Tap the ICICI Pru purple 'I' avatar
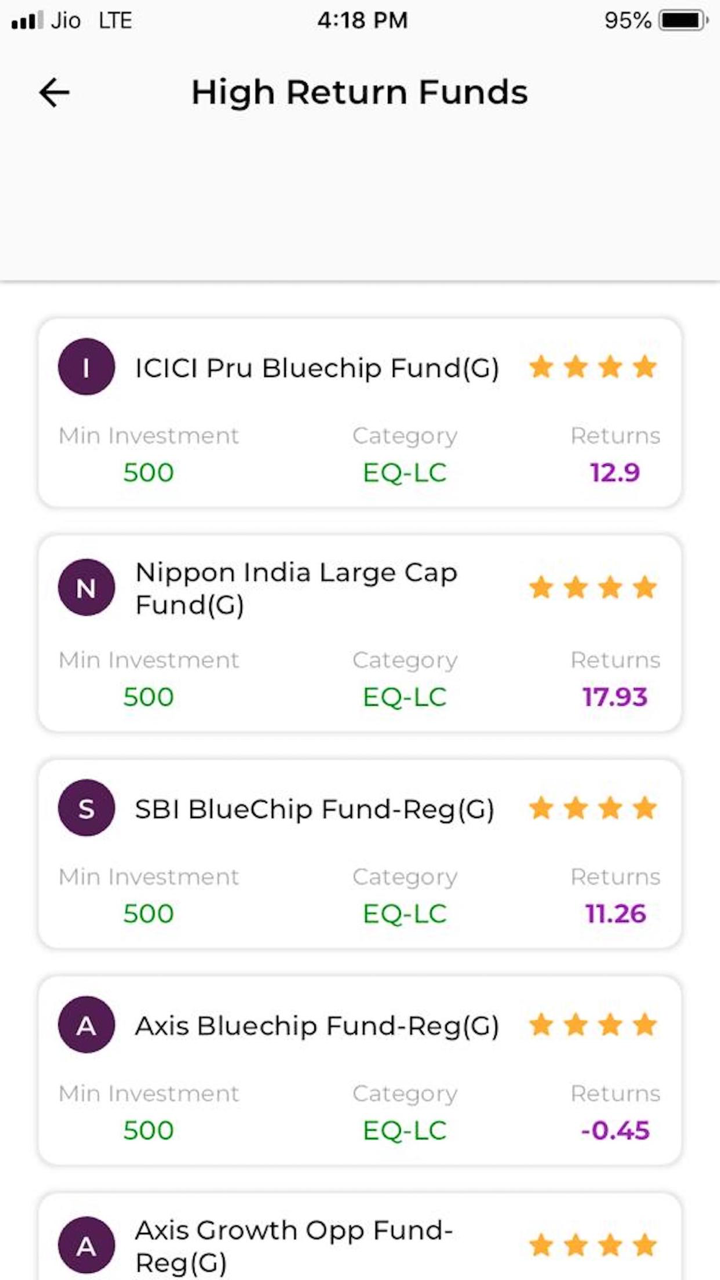 86,368
